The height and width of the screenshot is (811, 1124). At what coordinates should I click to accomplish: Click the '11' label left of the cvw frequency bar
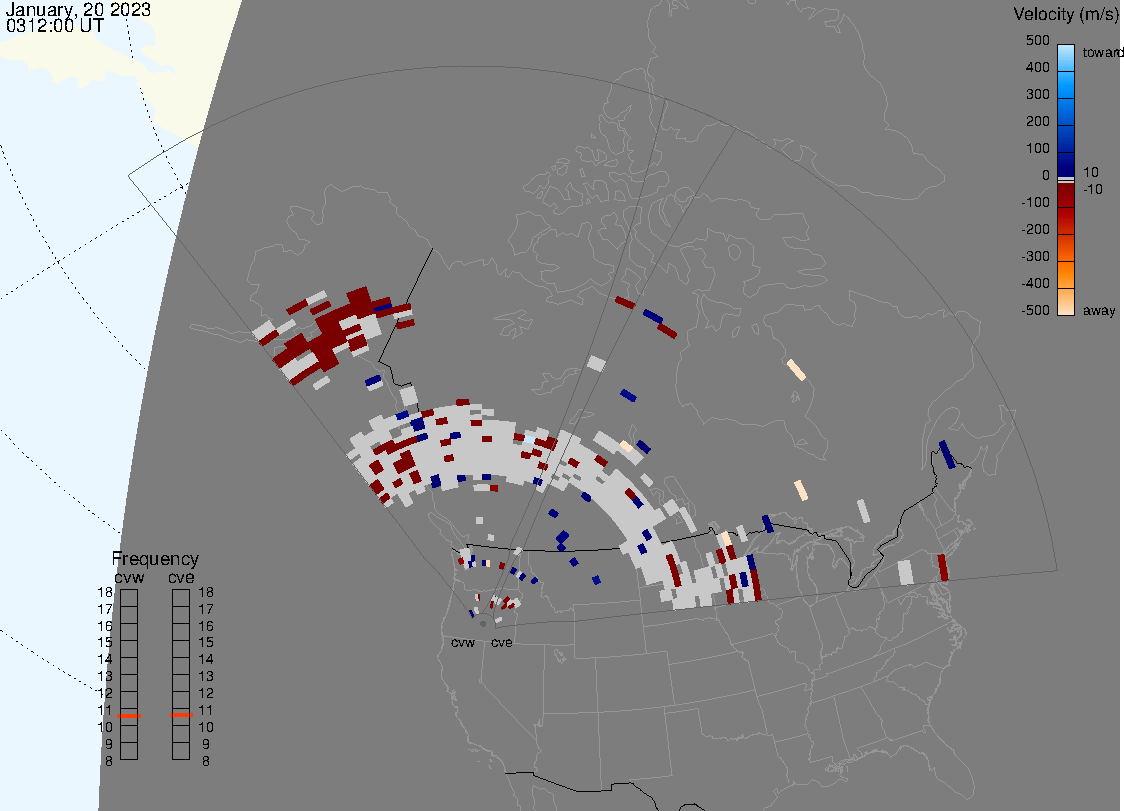point(105,710)
